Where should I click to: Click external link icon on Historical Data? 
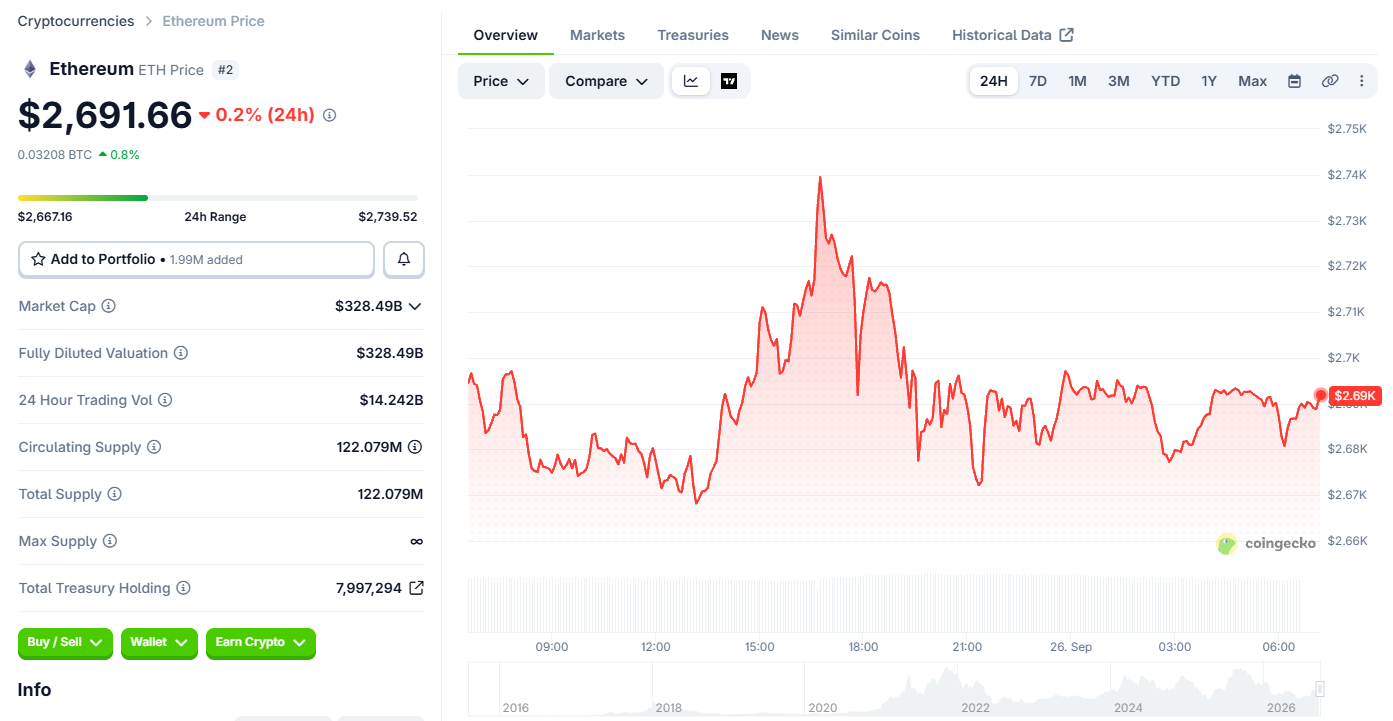click(1067, 35)
